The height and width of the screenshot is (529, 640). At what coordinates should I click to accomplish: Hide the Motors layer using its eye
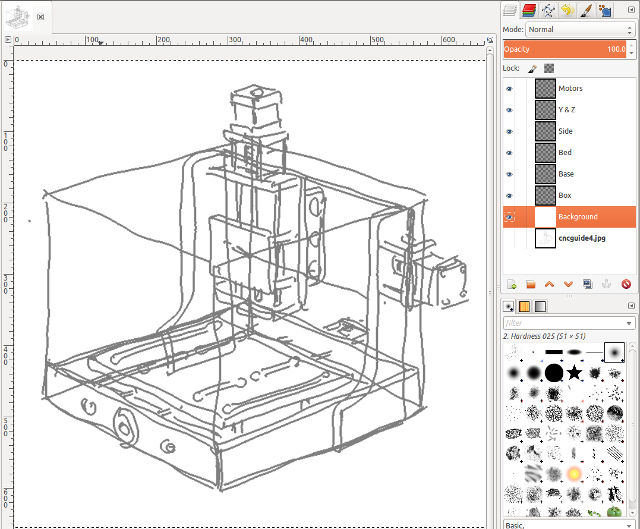point(509,89)
